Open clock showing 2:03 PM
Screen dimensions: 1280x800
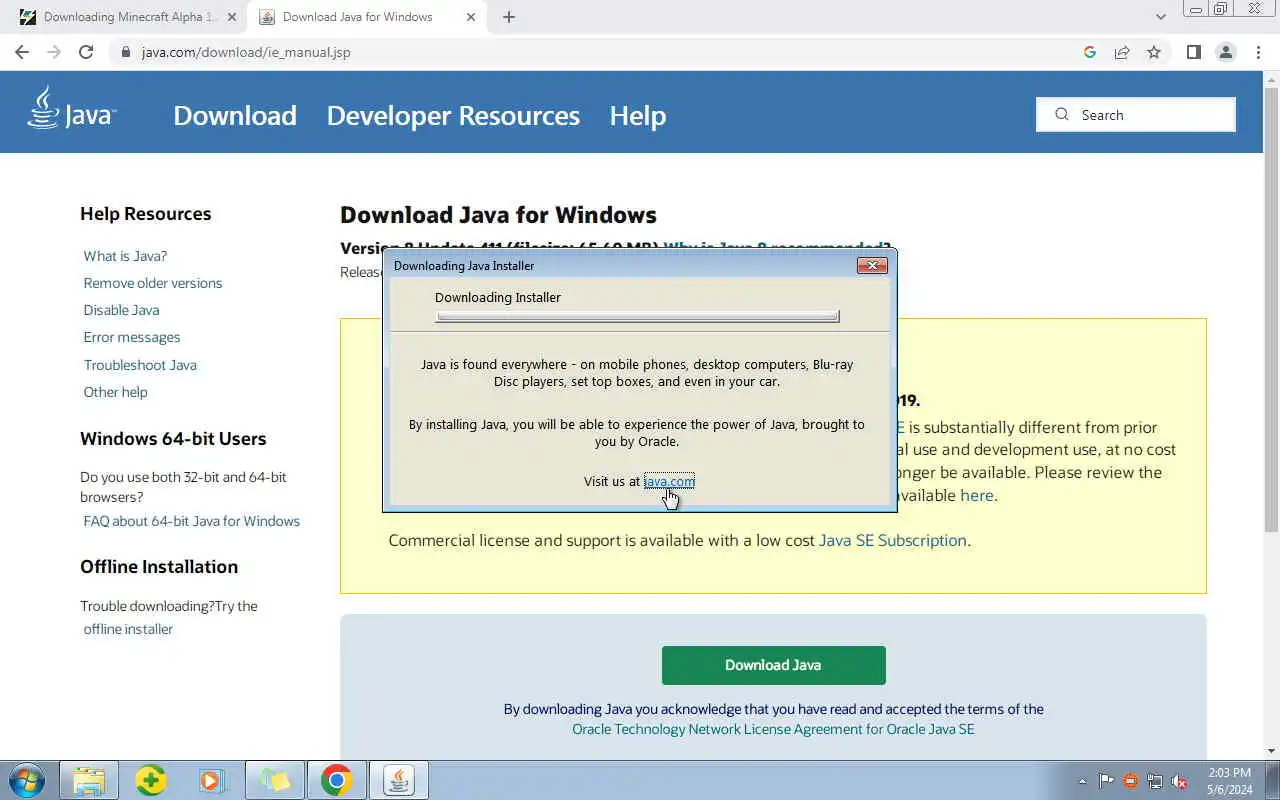pyautogui.click(x=1229, y=781)
